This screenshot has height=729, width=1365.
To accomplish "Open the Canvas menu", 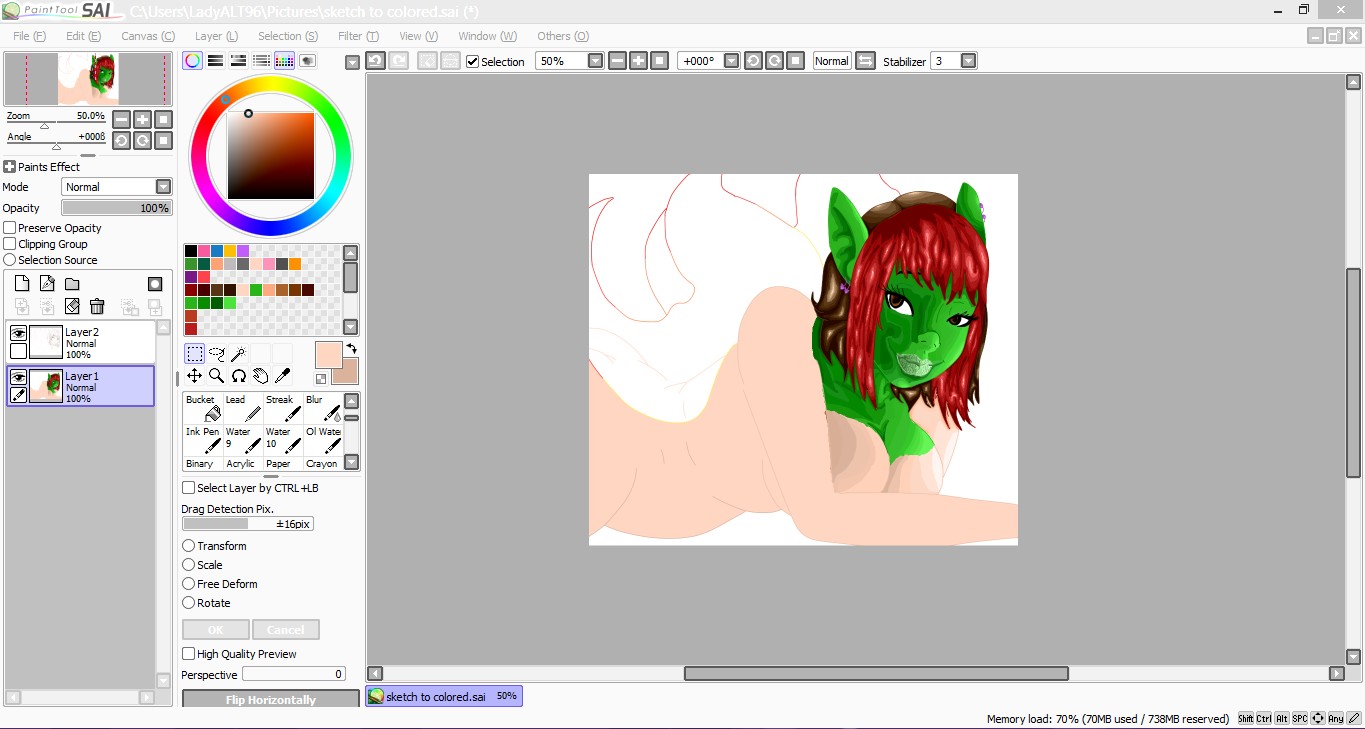I will click(x=148, y=36).
